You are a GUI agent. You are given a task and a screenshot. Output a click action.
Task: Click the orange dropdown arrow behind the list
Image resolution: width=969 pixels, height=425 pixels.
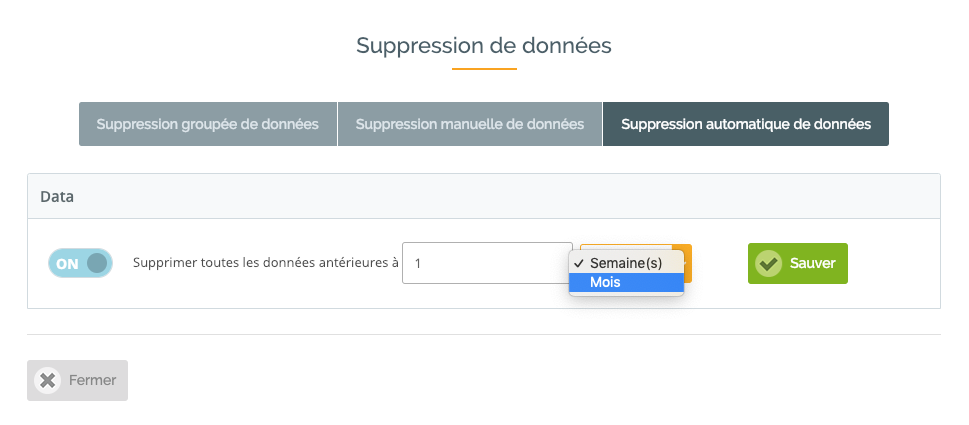click(687, 263)
